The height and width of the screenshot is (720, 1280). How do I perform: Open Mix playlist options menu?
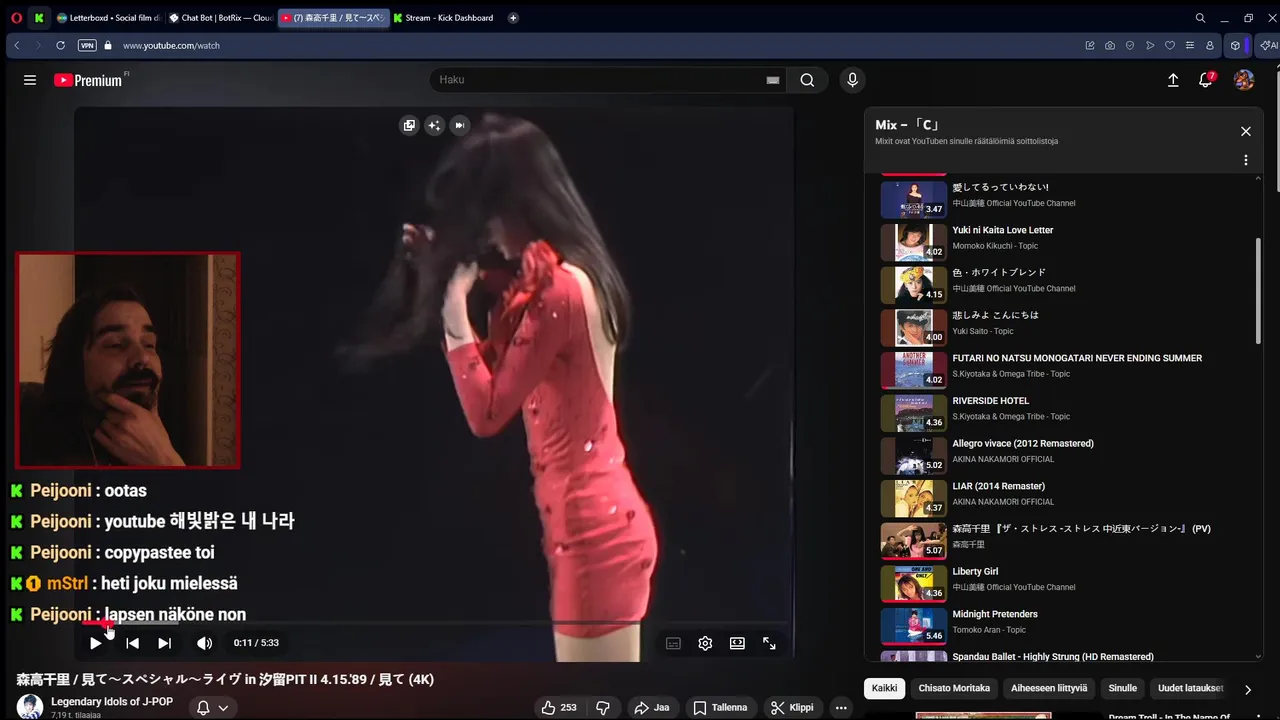1246,160
